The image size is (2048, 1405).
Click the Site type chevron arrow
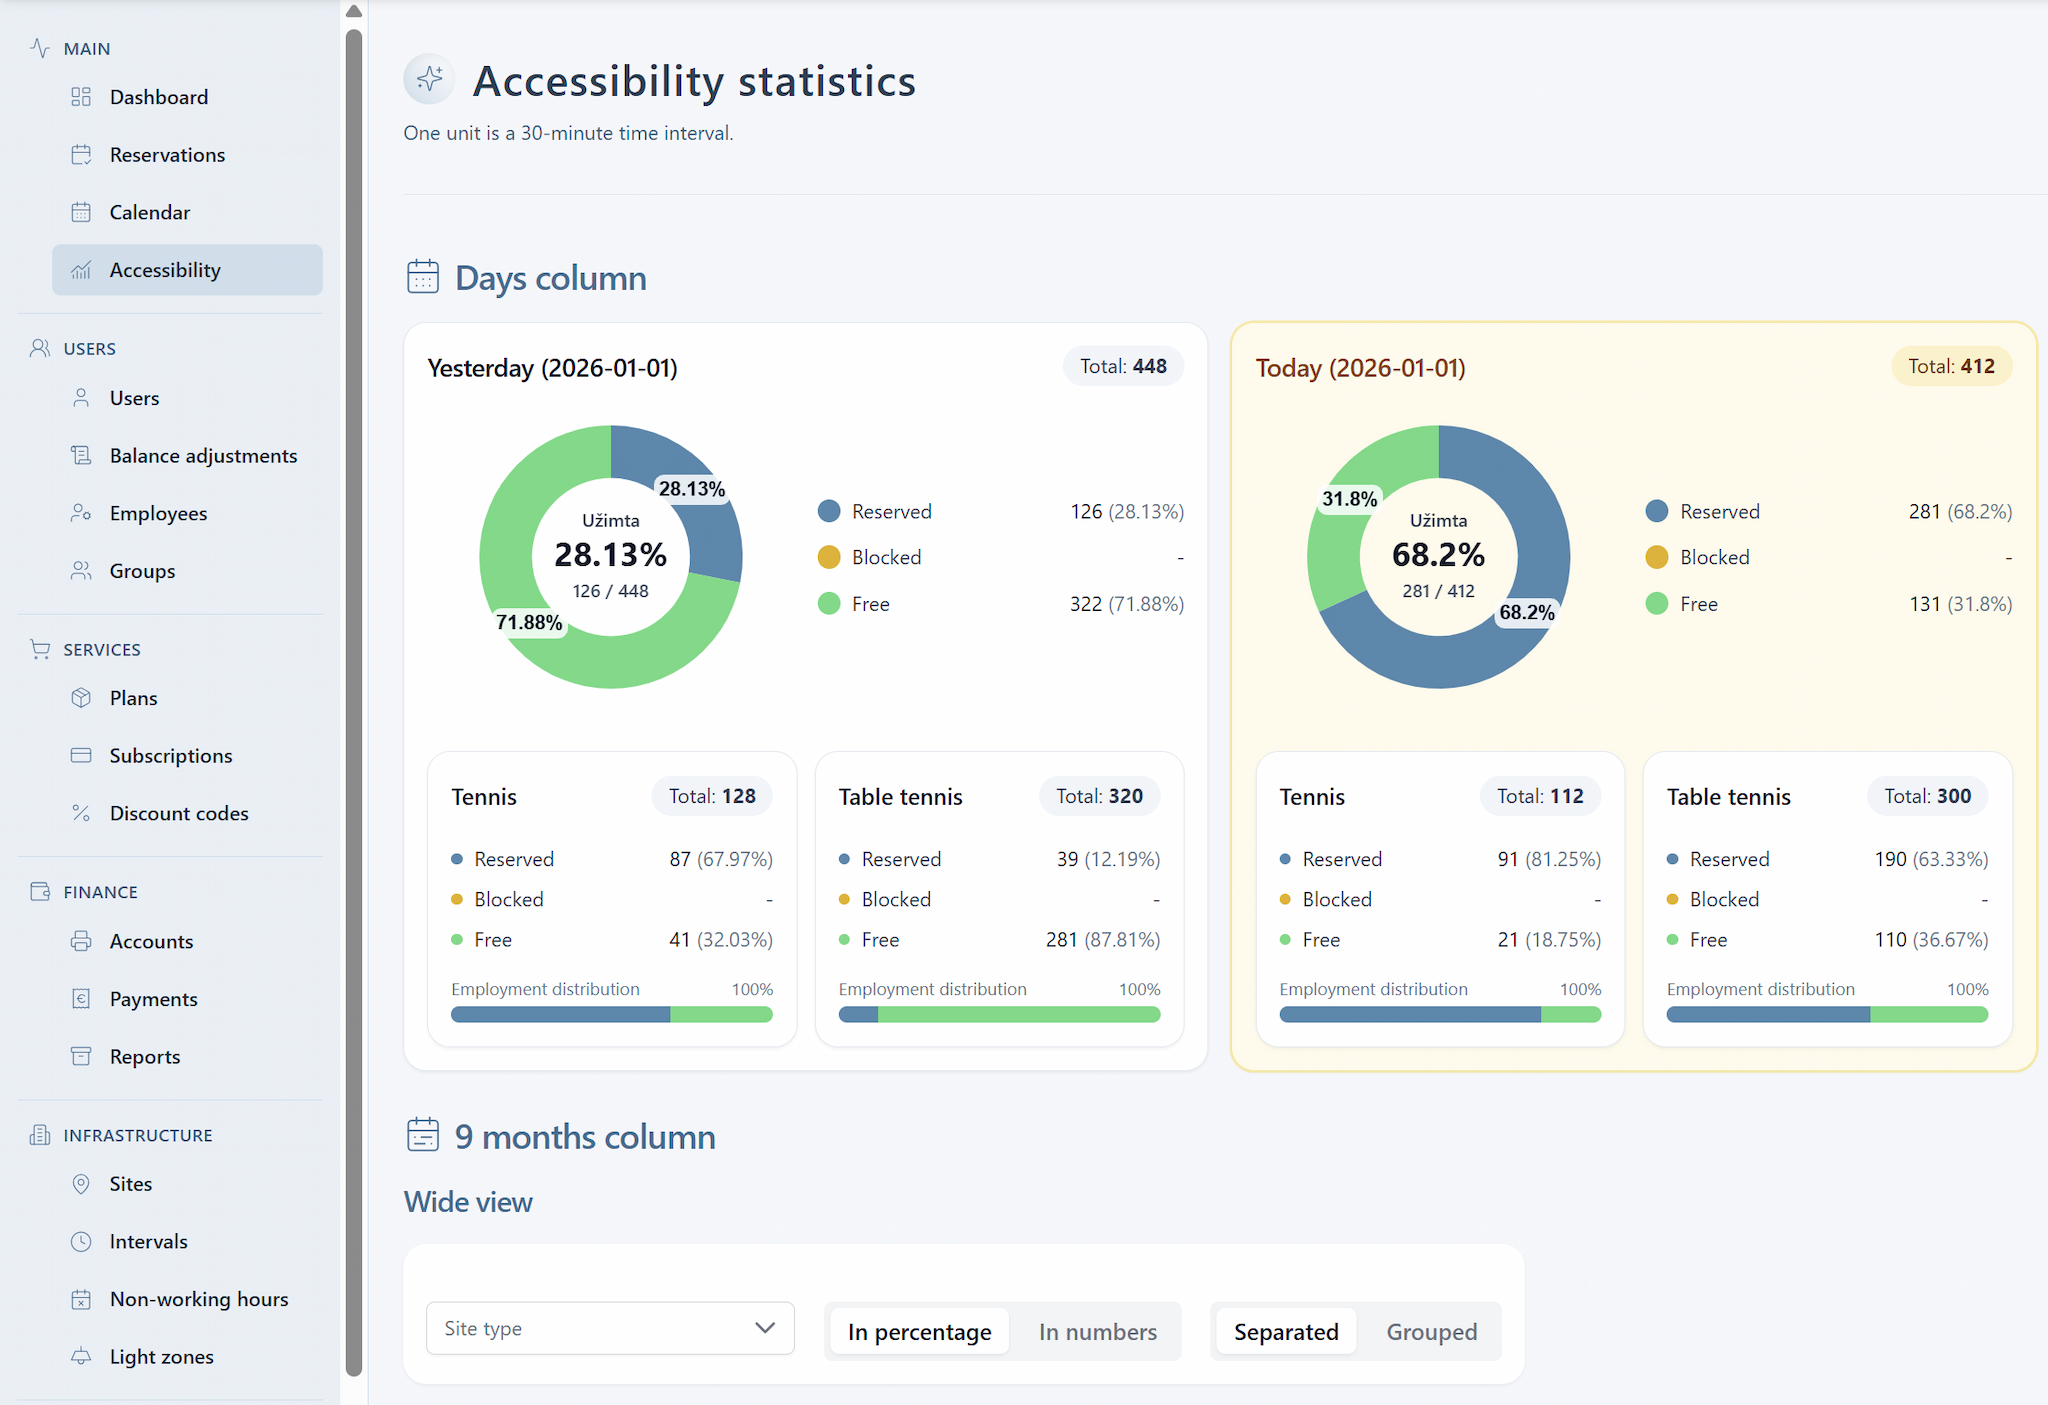(x=765, y=1328)
